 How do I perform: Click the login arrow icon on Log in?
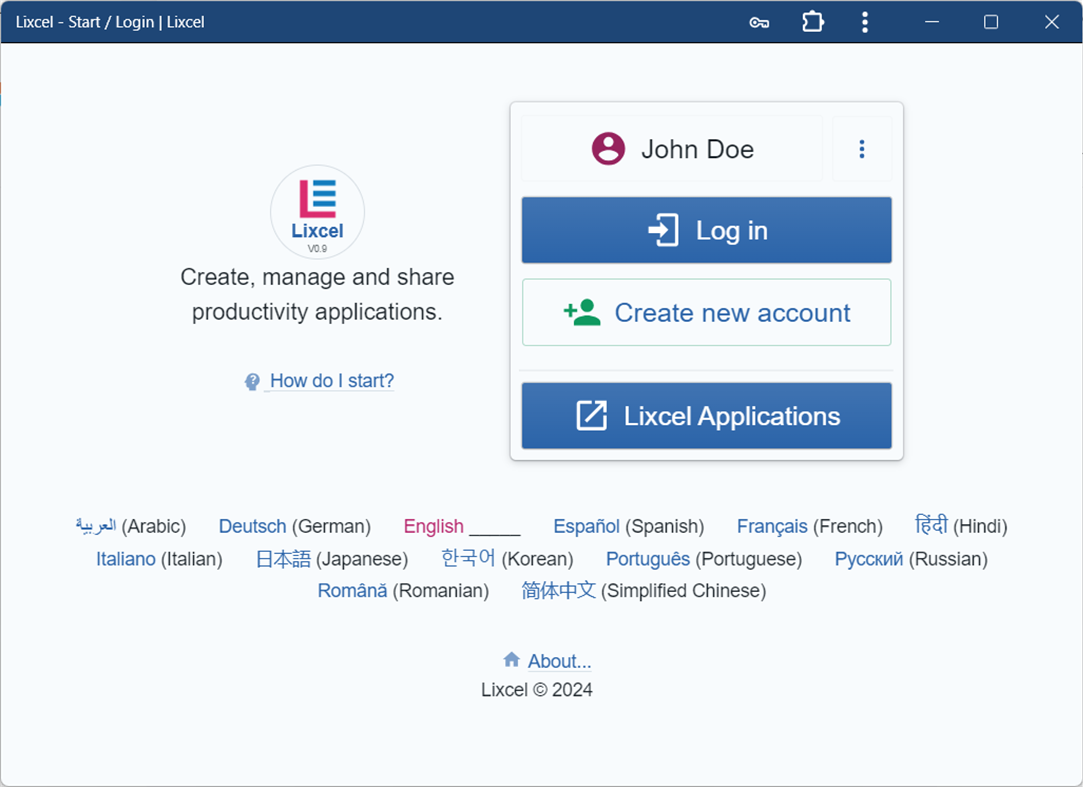(662, 229)
